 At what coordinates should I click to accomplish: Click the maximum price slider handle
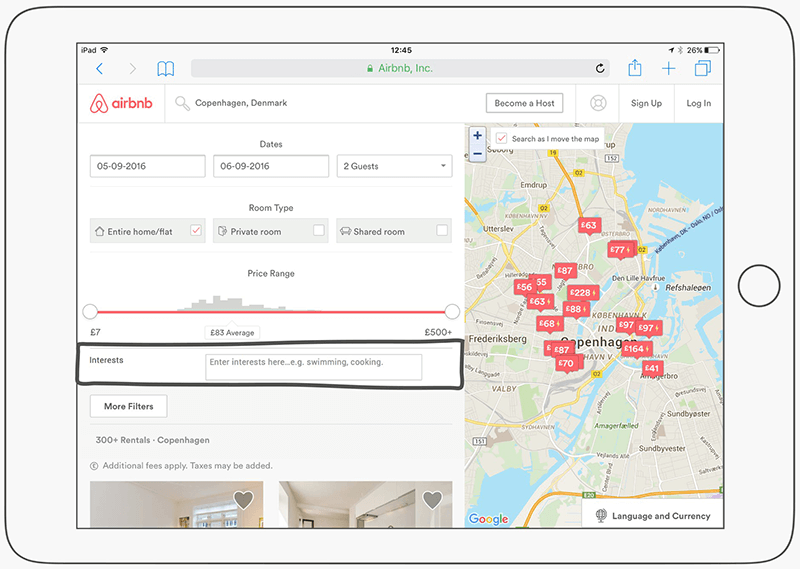(x=452, y=311)
